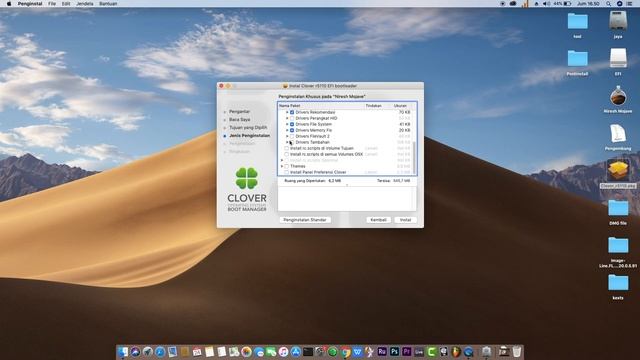The height and width of the screenshot is (360, 640).
Task: Expand Drivers Rekomendasi disclosure triangle
Action: (287, 112)
